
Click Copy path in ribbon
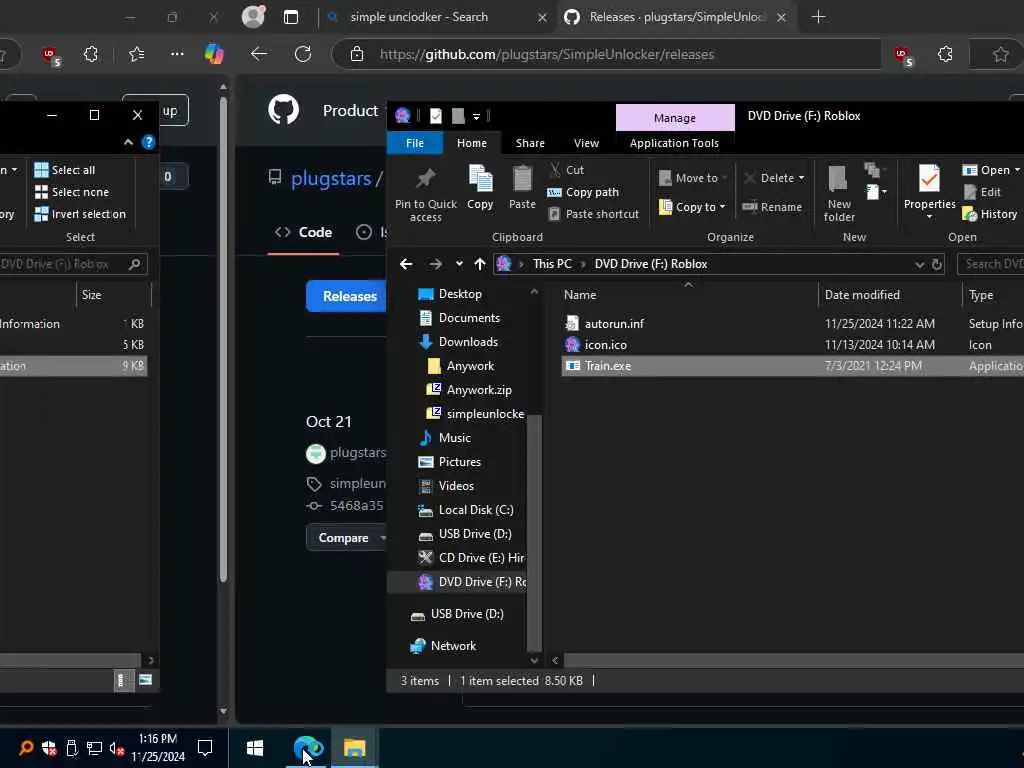click(583, 192)
